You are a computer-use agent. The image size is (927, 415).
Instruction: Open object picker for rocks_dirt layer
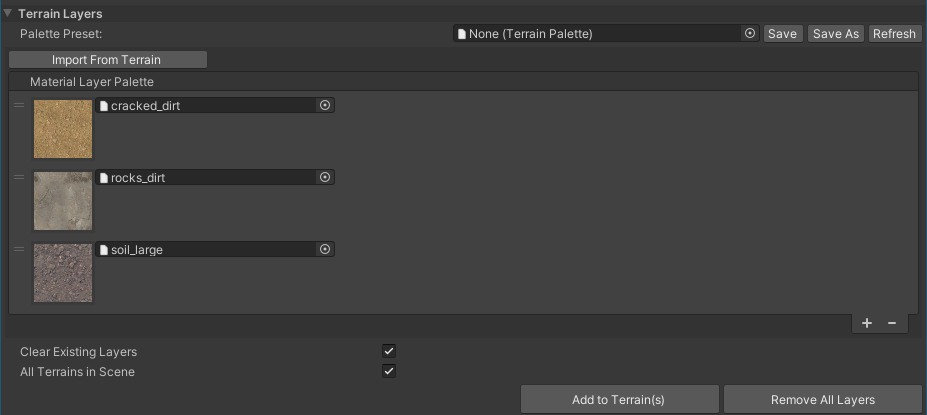(x=324, y=177)
